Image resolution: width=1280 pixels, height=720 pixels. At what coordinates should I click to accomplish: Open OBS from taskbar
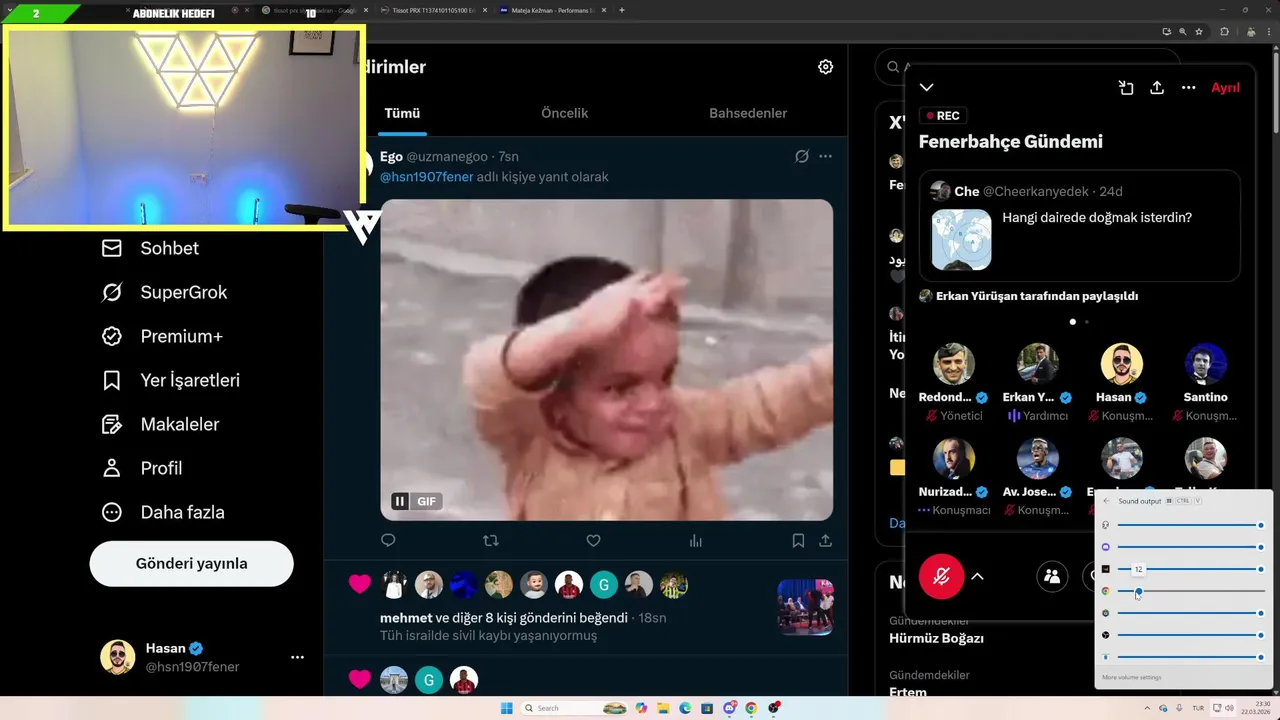click(x=774, y=708)
